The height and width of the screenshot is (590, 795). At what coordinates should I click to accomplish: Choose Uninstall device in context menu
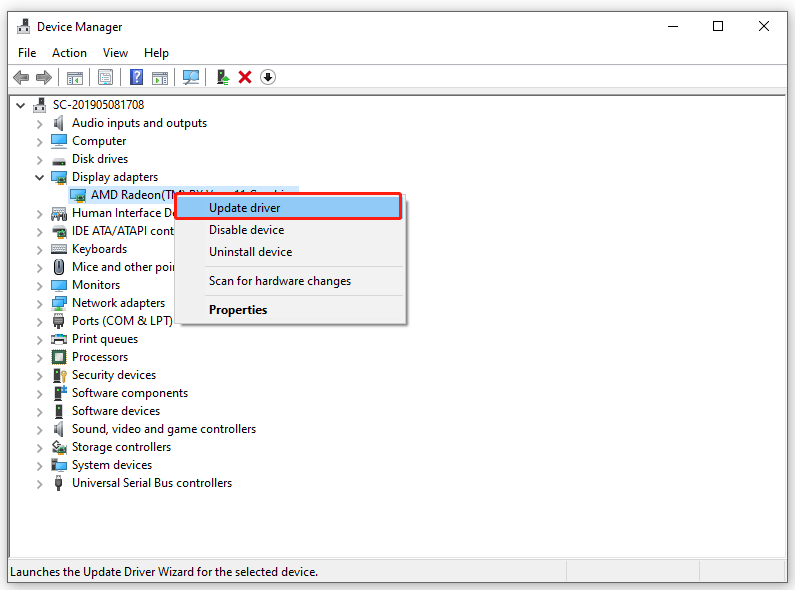click(x=290, y=252)
